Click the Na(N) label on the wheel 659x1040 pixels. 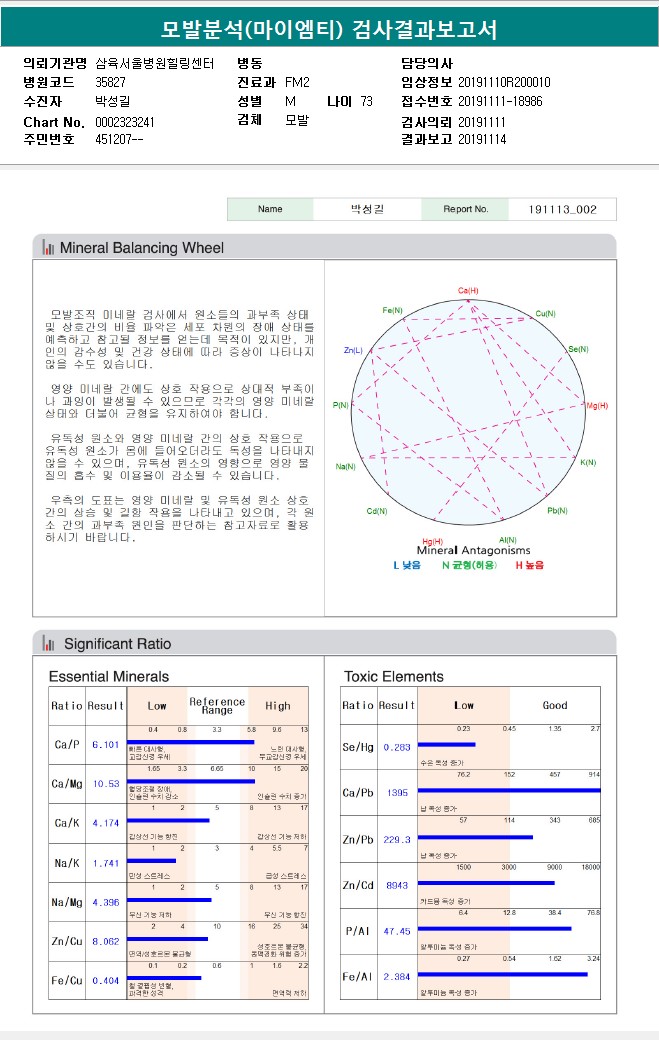(x=345, y=466)
